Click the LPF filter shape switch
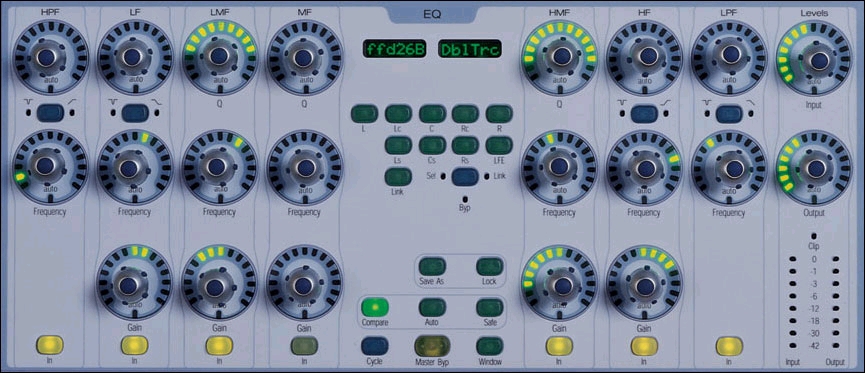 [729, 114]
